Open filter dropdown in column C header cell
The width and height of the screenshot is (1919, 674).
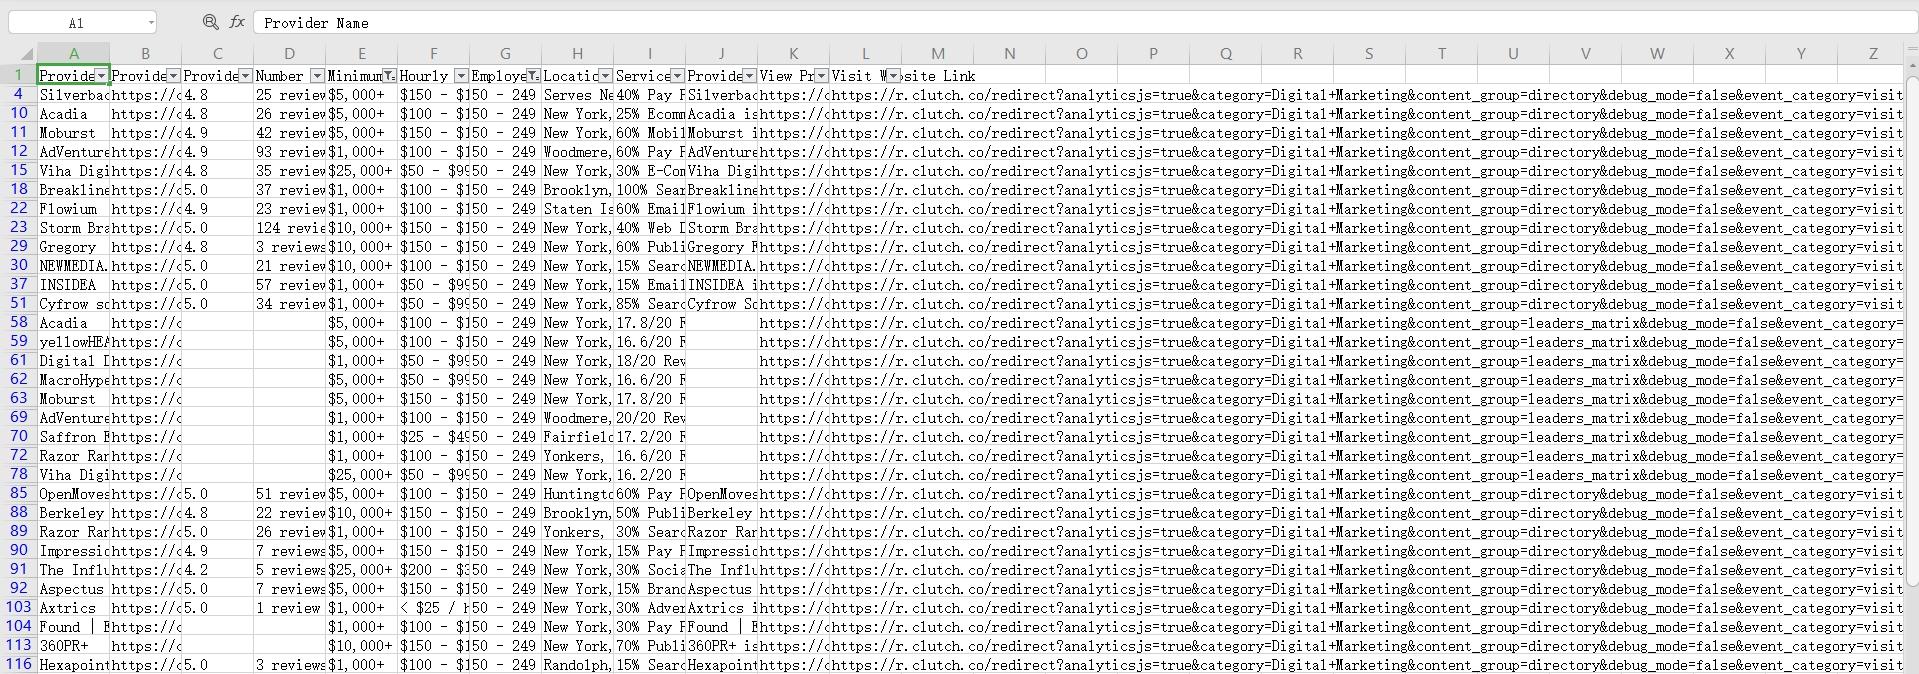pos(245,76)
